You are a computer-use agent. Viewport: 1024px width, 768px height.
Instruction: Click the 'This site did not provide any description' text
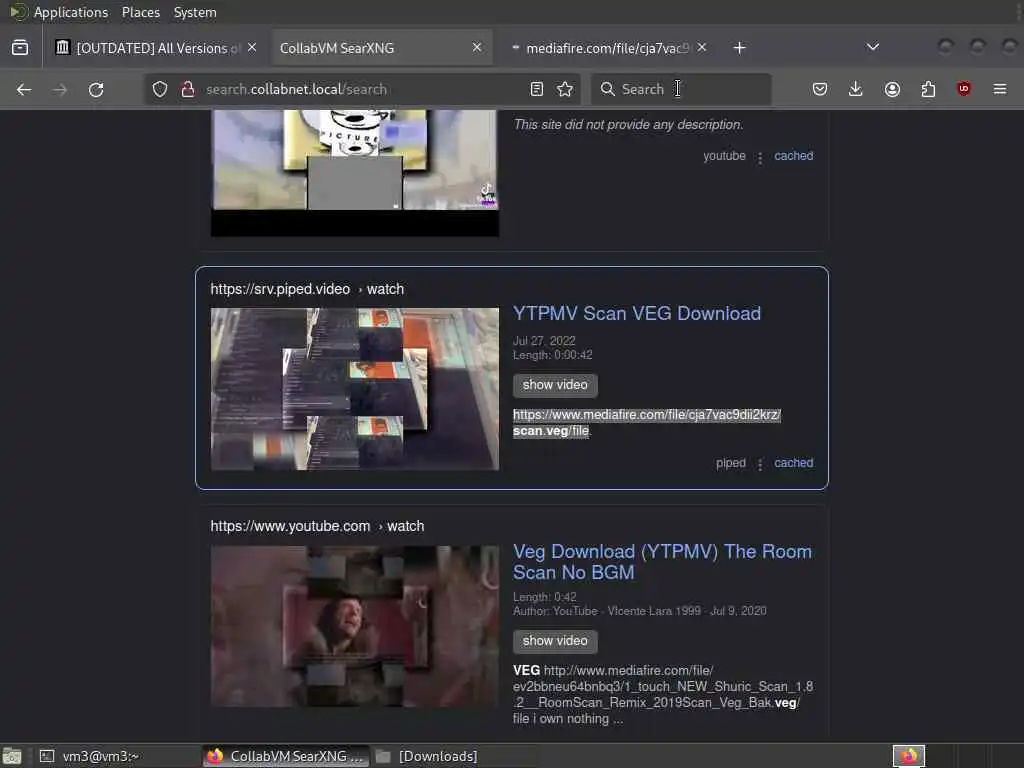(x=628, y=125)
